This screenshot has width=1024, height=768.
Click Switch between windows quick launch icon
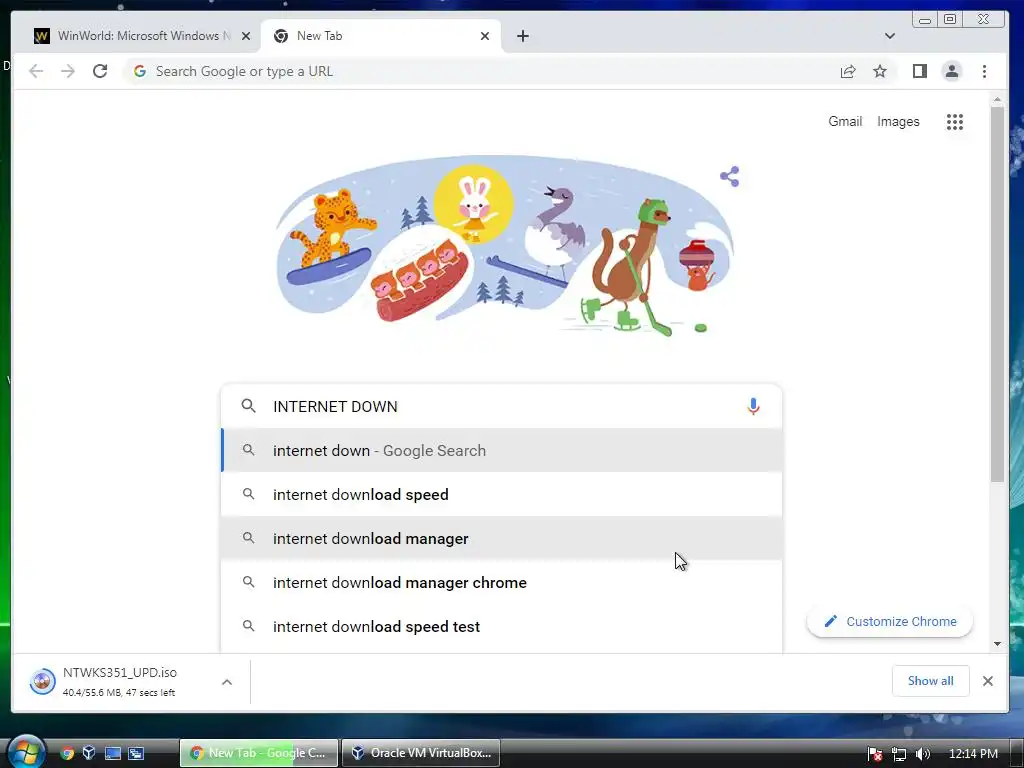pos(136,753)
